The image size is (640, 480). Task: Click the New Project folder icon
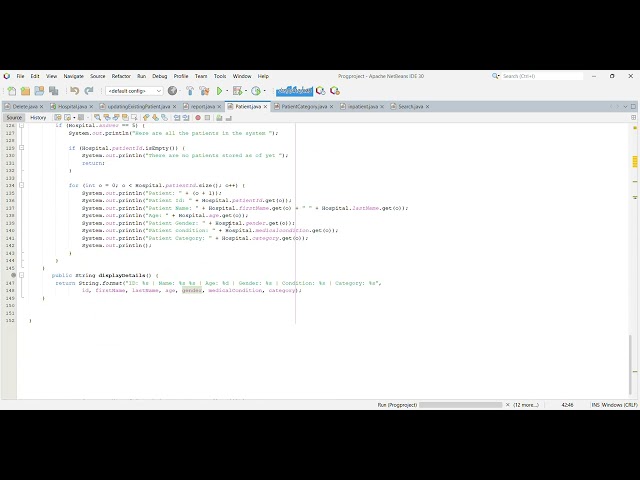pyautogui.click(x=25, y=91)
